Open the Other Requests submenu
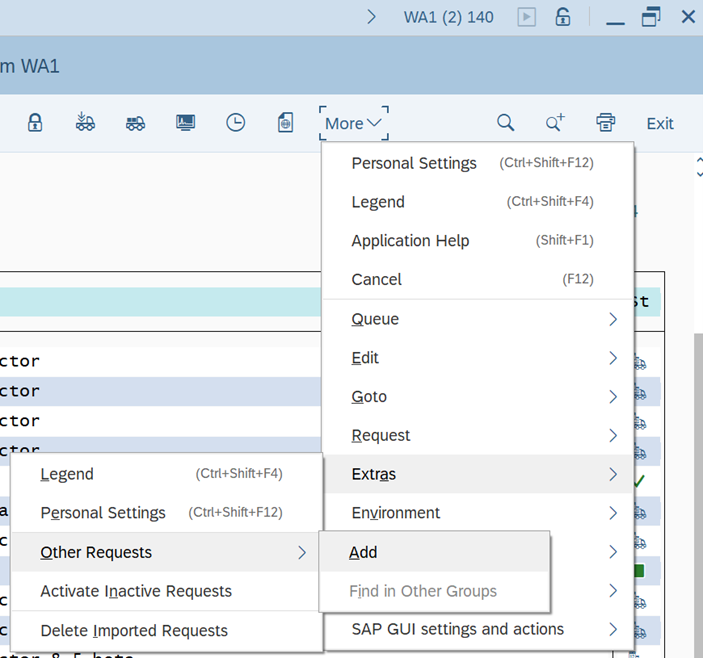 167,552
